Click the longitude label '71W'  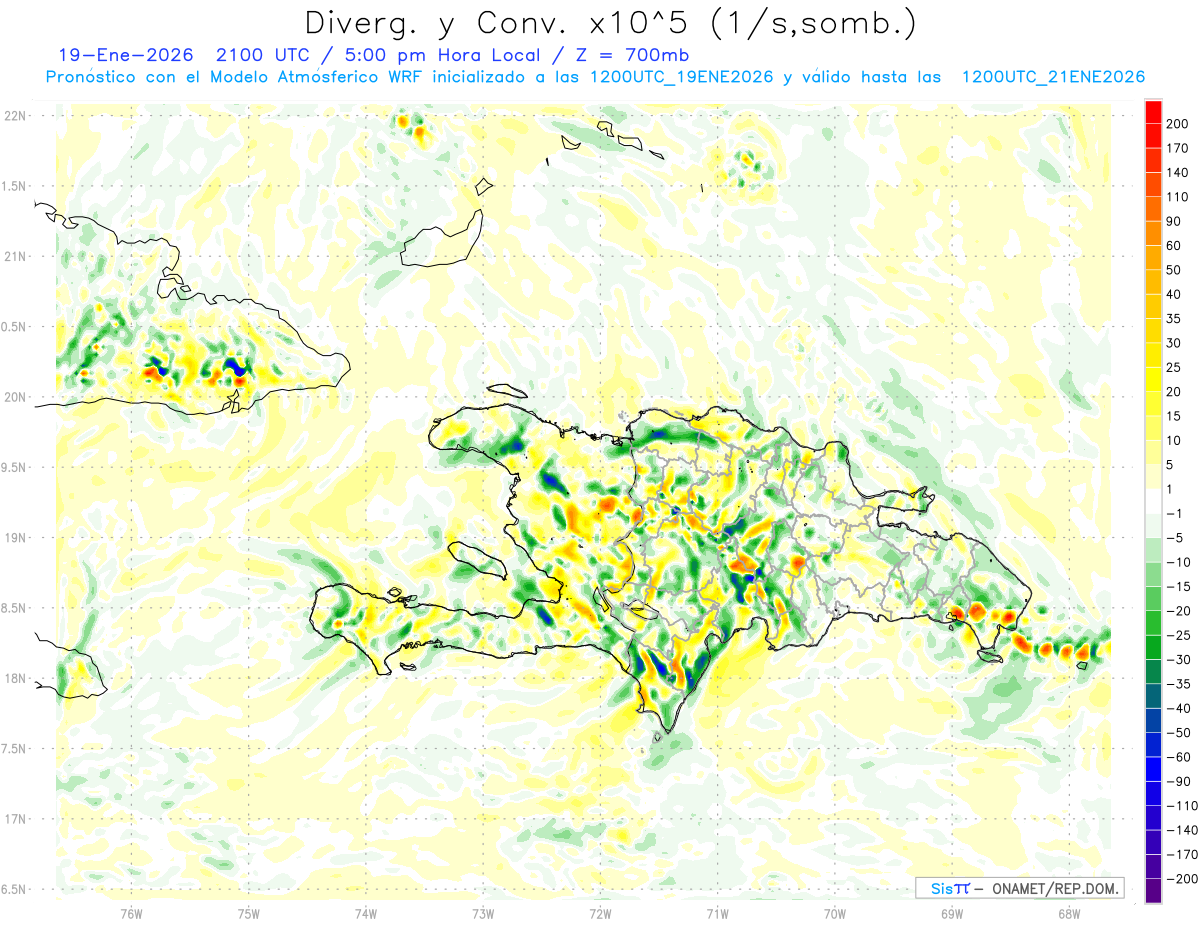pyautogui.click(x=717, y=913)
